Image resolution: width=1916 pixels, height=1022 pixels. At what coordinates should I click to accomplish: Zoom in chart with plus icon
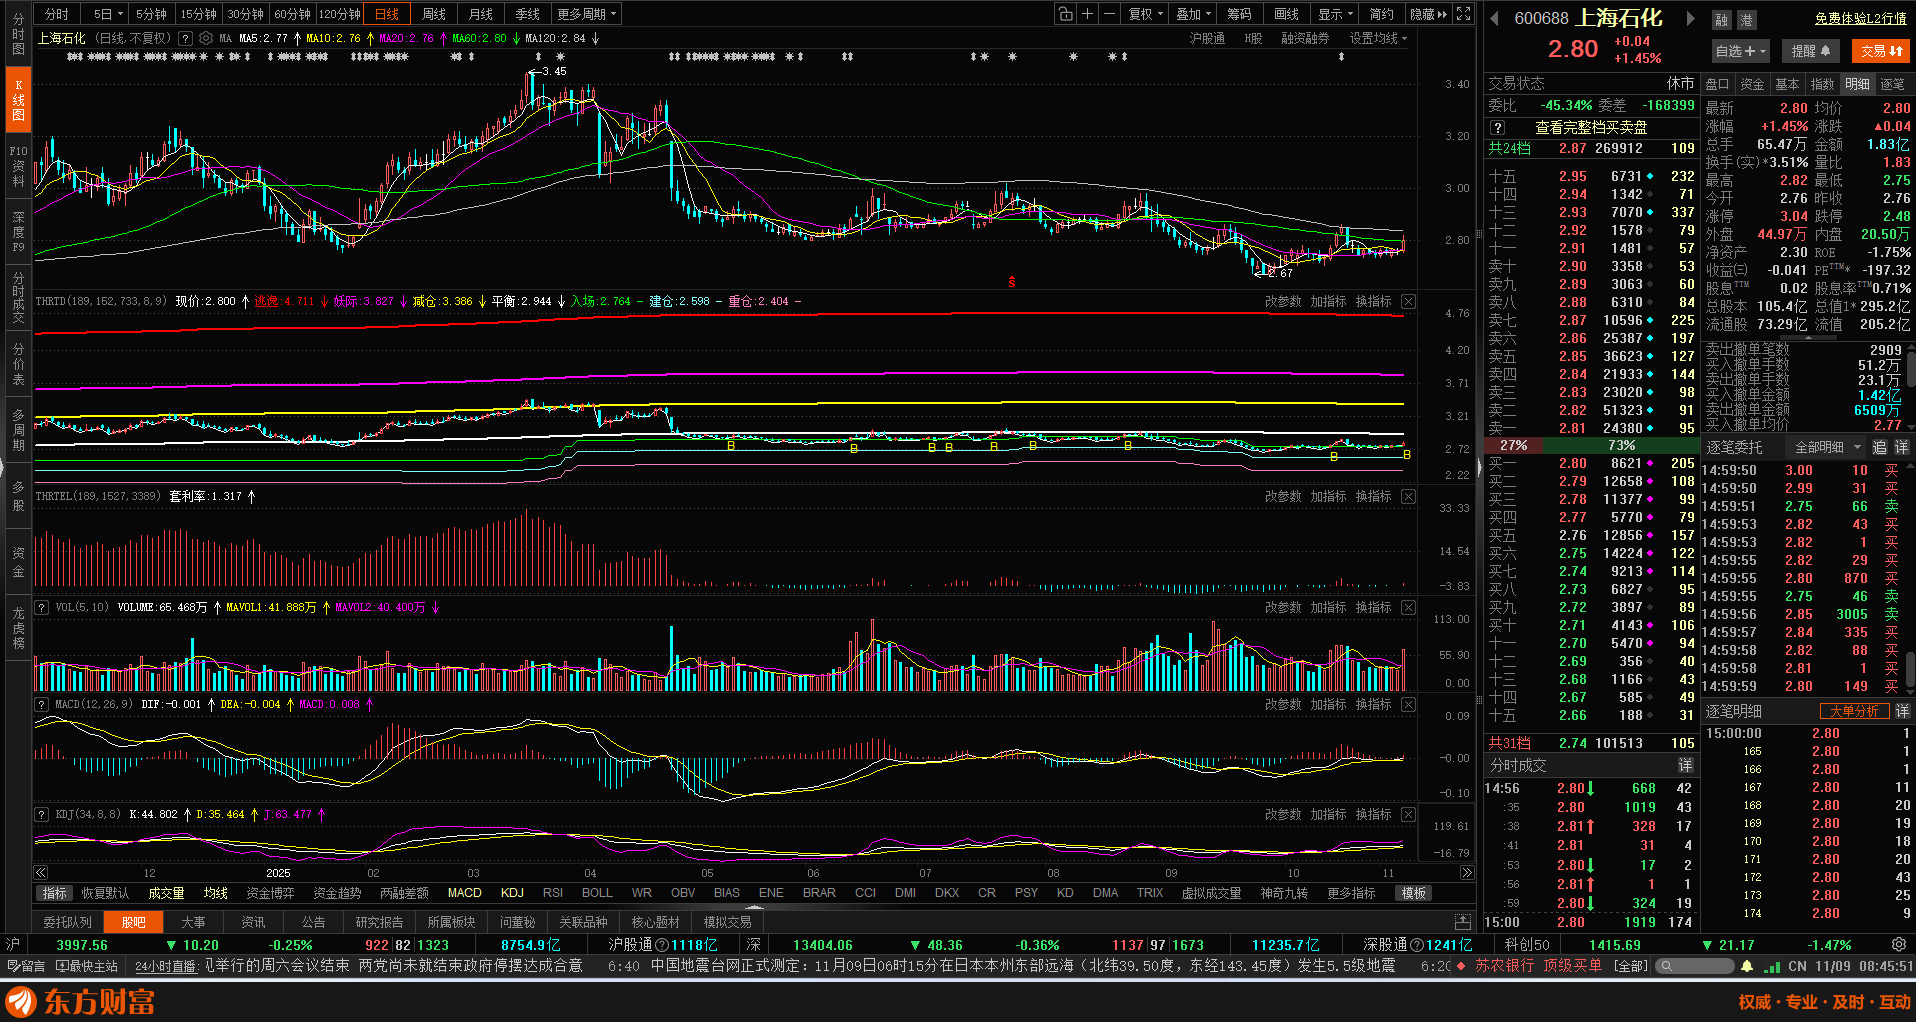(1088, 14)
